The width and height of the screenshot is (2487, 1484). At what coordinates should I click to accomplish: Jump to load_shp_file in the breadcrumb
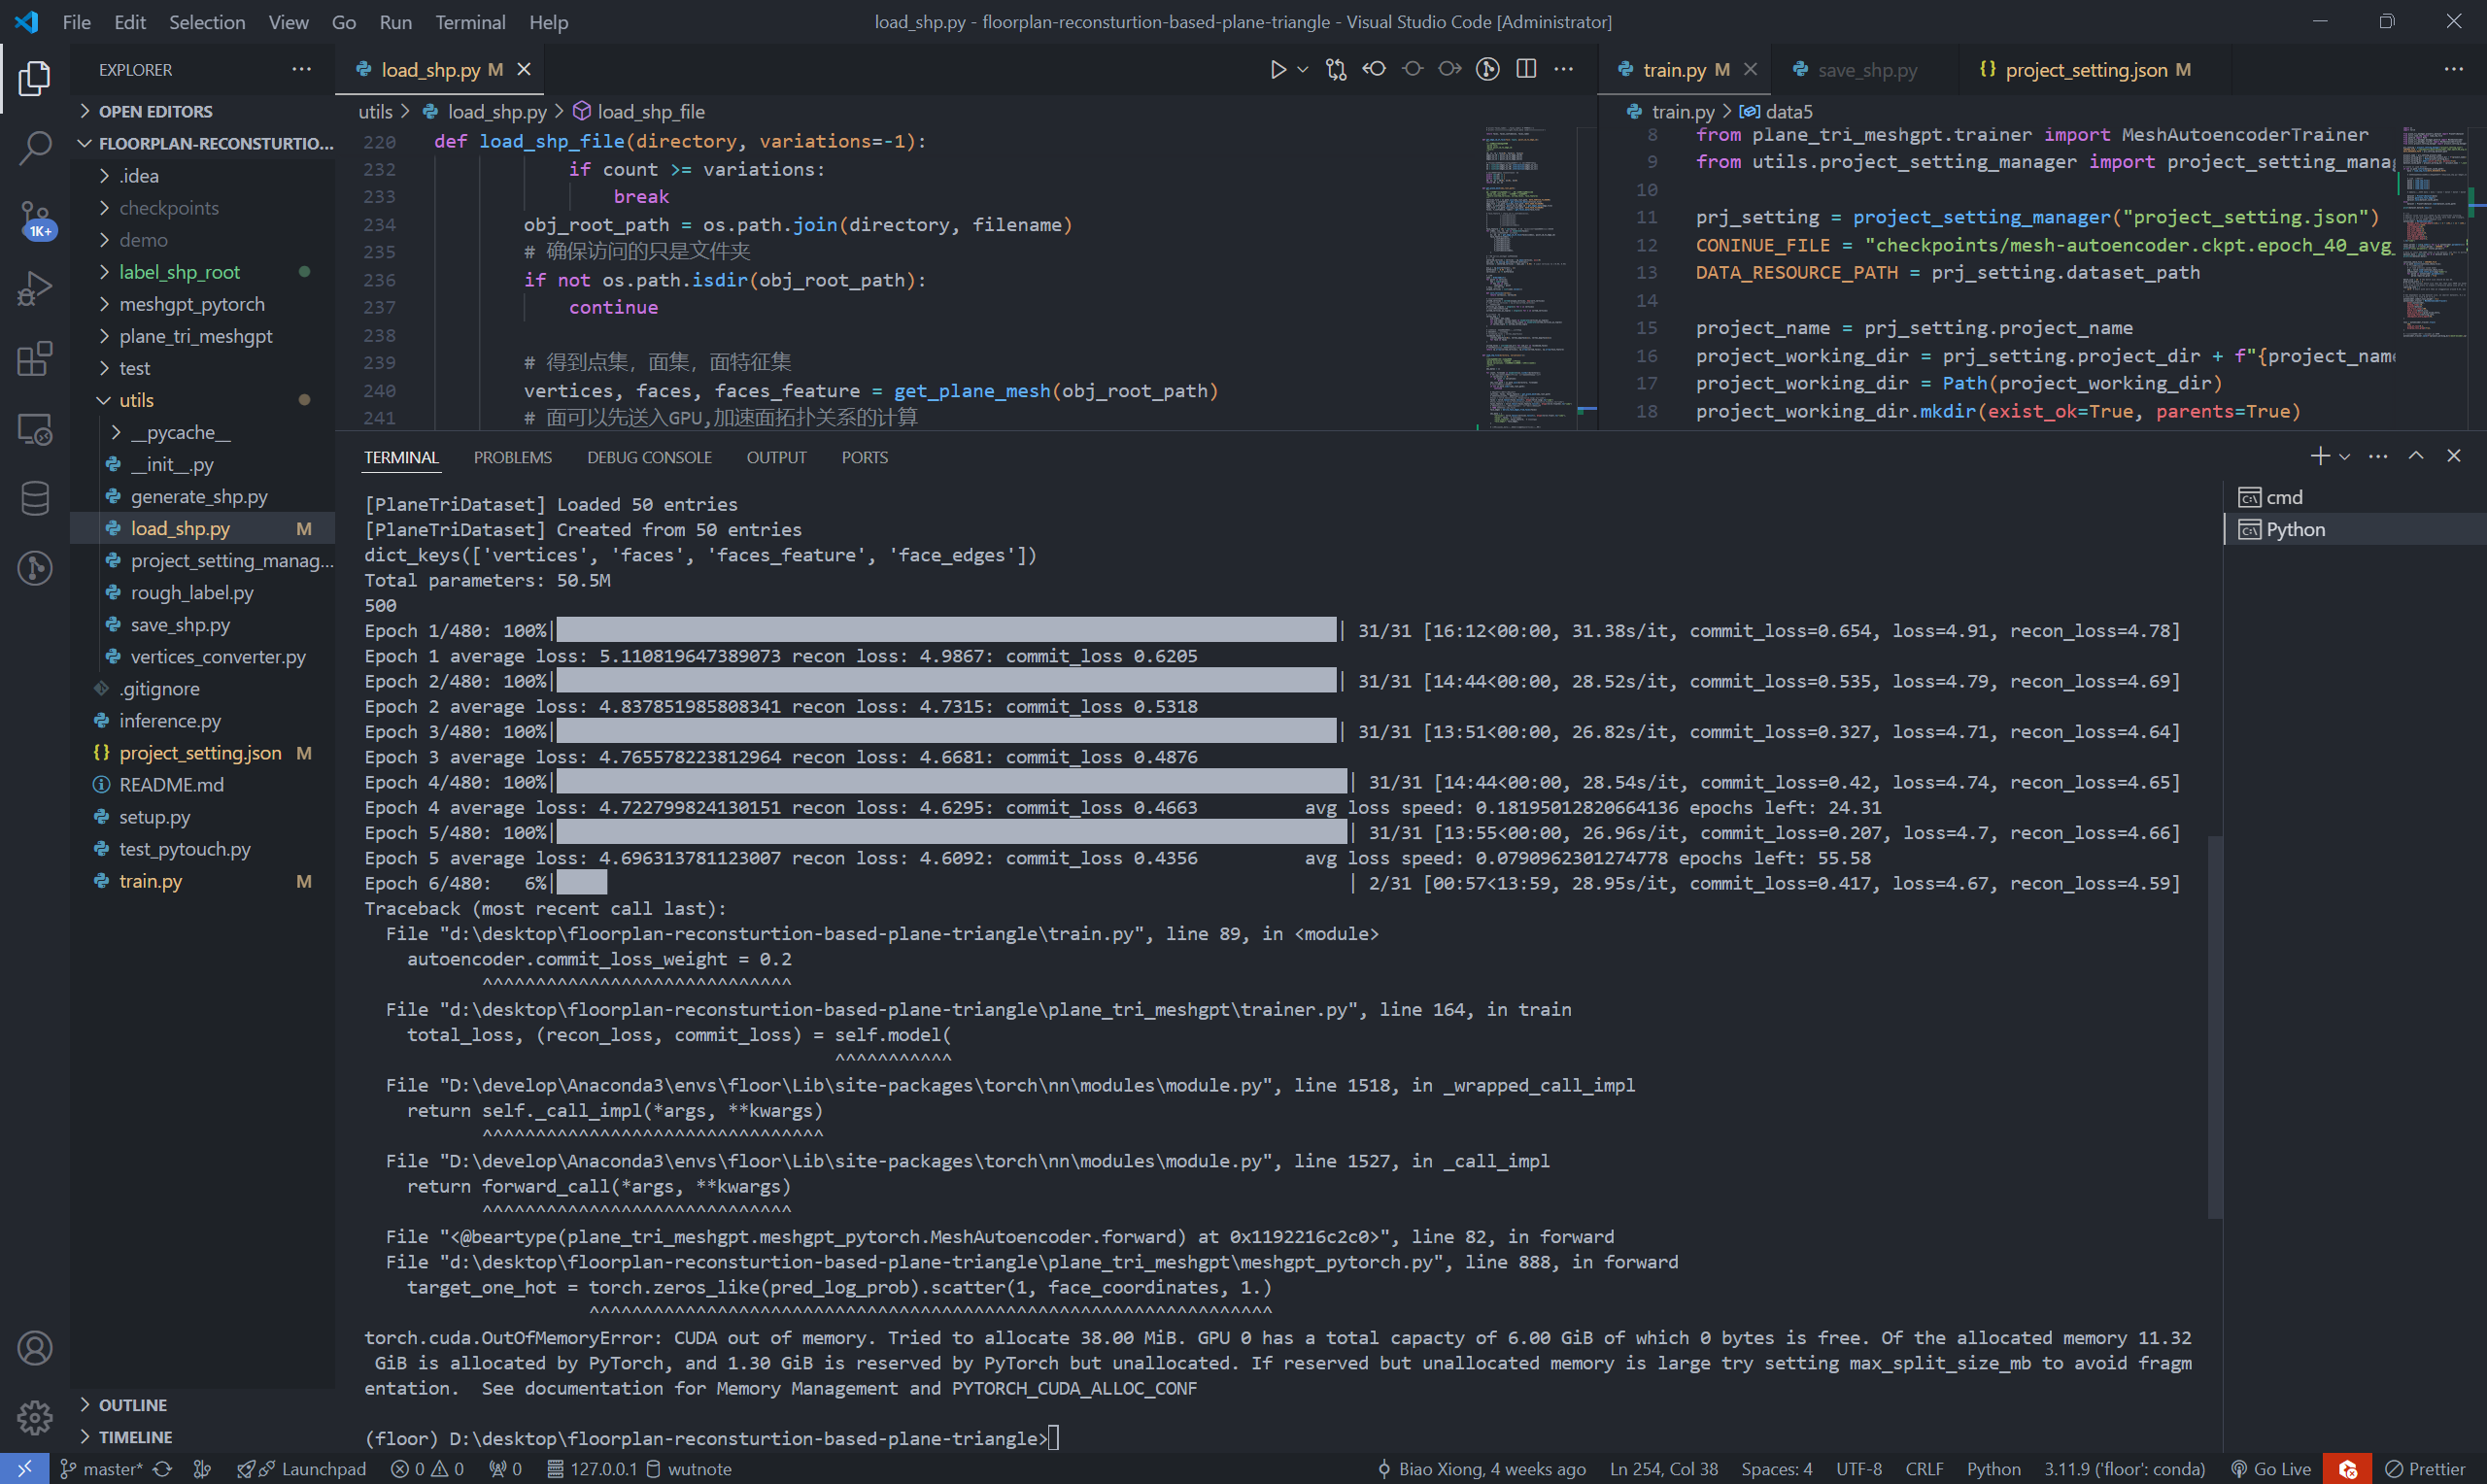(640, 112)
